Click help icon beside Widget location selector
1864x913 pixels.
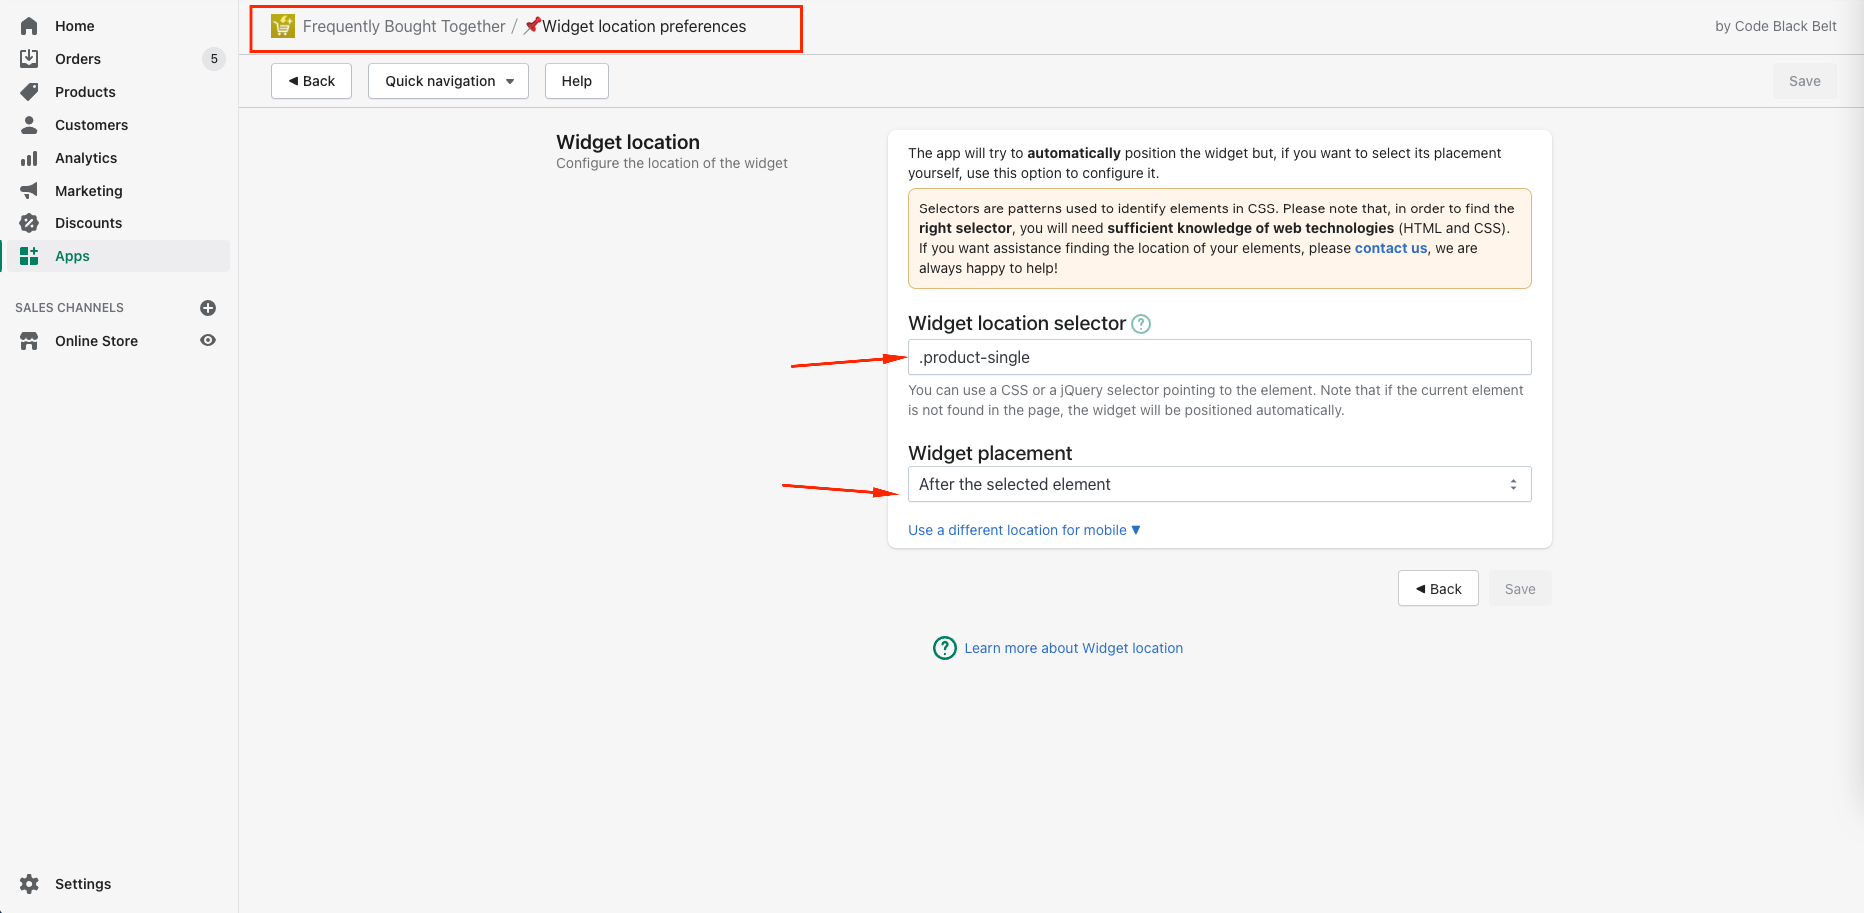[1141, 324]
